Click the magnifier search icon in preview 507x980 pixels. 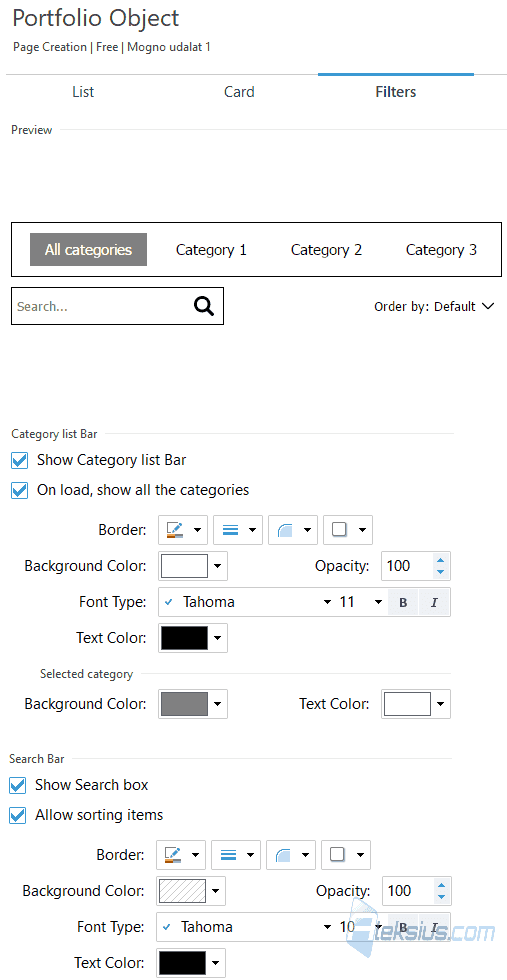(204, 306)
